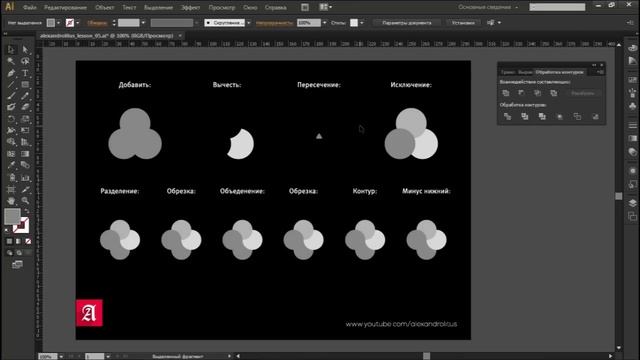
Task: Click Trim pathfinder icon
Action: [525, 117]
